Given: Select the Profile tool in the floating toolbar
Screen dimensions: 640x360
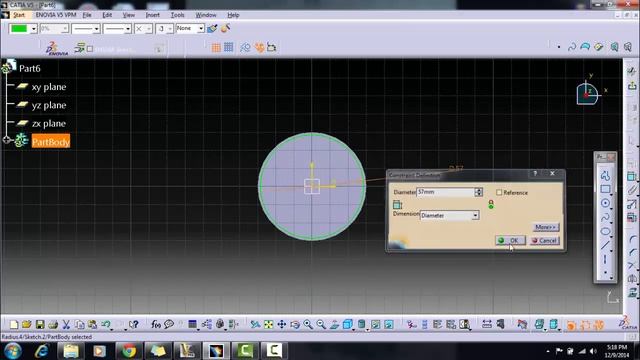Looking at the screenshot, I should pyautogui.click(x=605, y=176).
